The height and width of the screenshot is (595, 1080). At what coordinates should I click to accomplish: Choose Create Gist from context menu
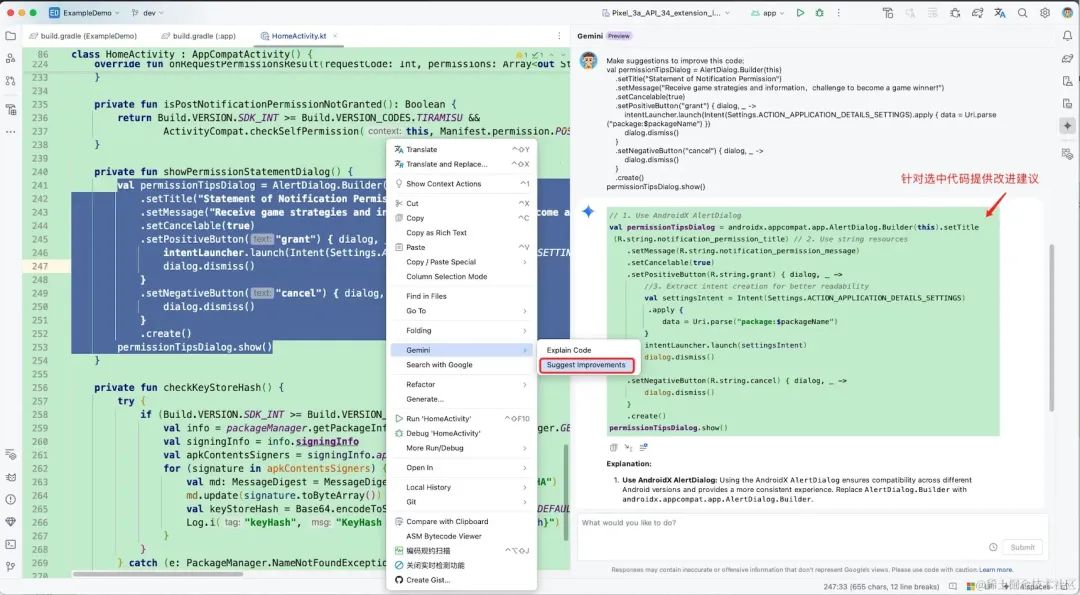[461, 580]
